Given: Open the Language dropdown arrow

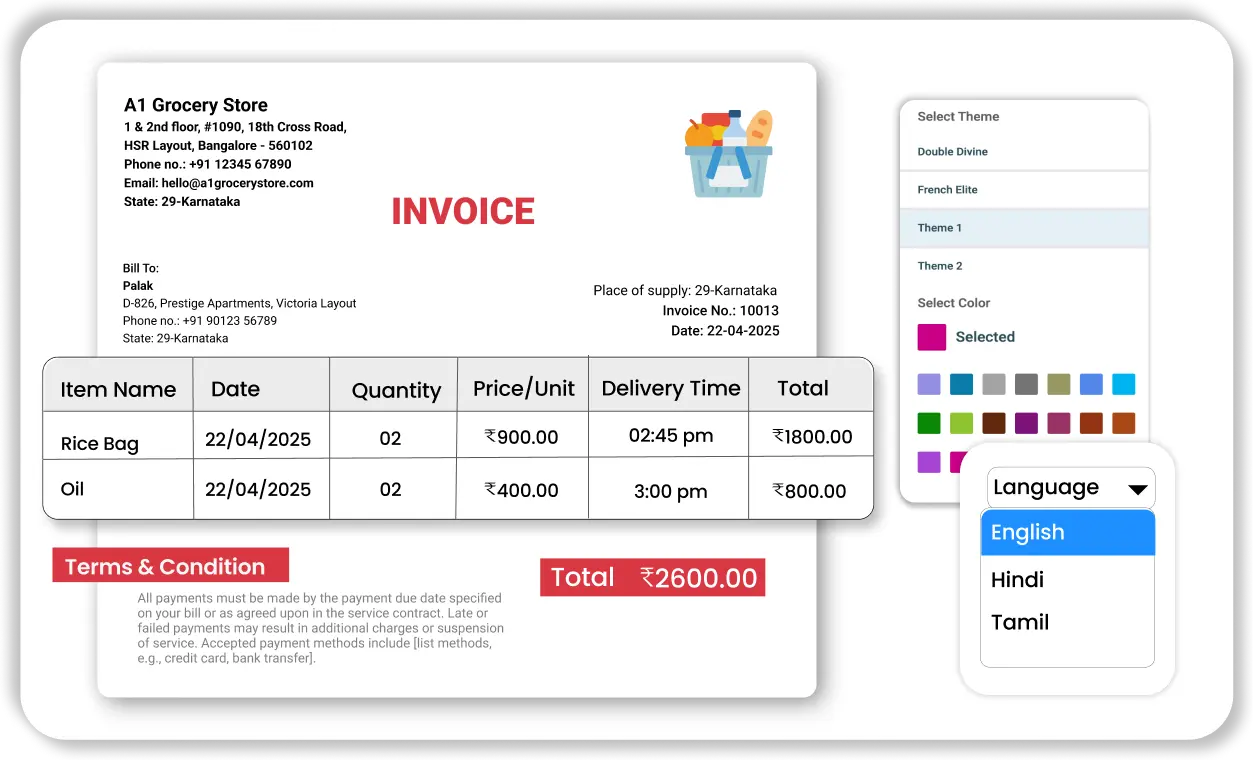Looking at the screenshot, I should pyautogui.click(x=1137, y=489).
